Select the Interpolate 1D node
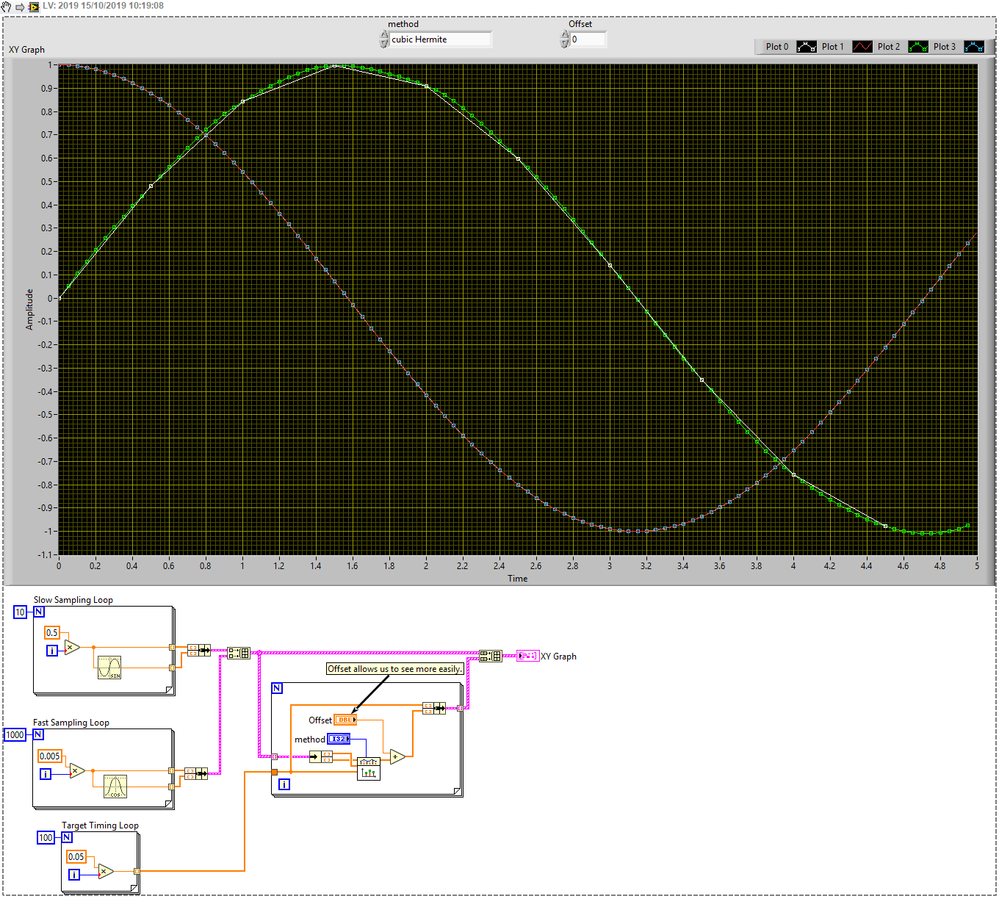 [368, 769]
